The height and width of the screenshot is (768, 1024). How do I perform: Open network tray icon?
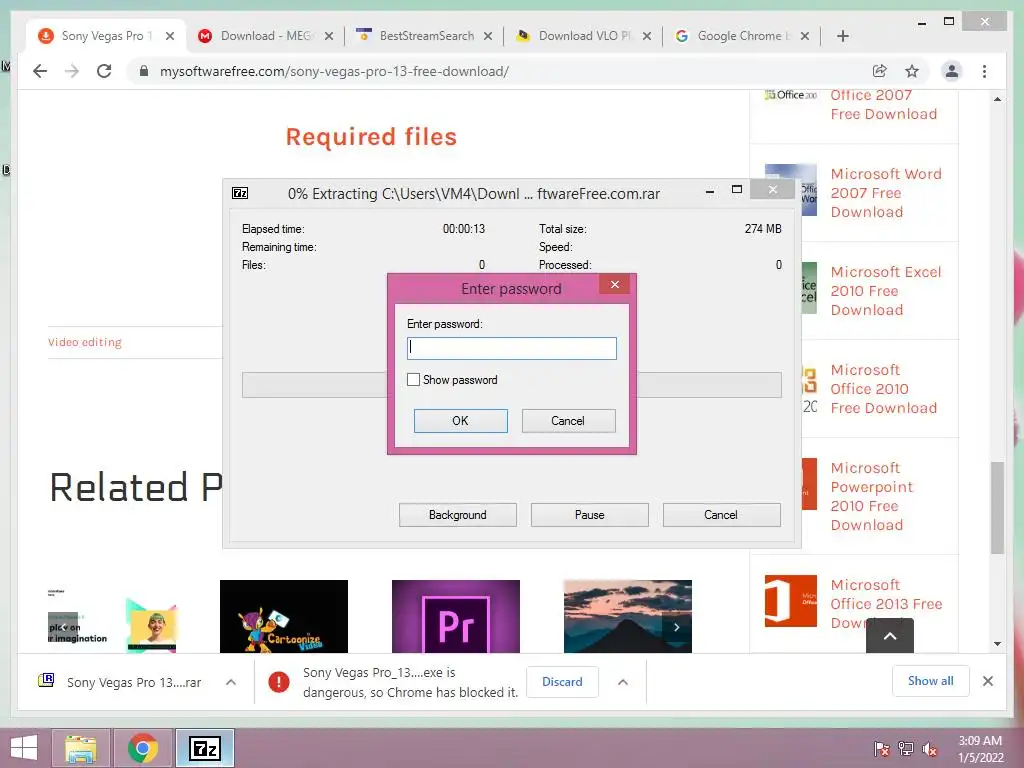(x=906, y=749)
